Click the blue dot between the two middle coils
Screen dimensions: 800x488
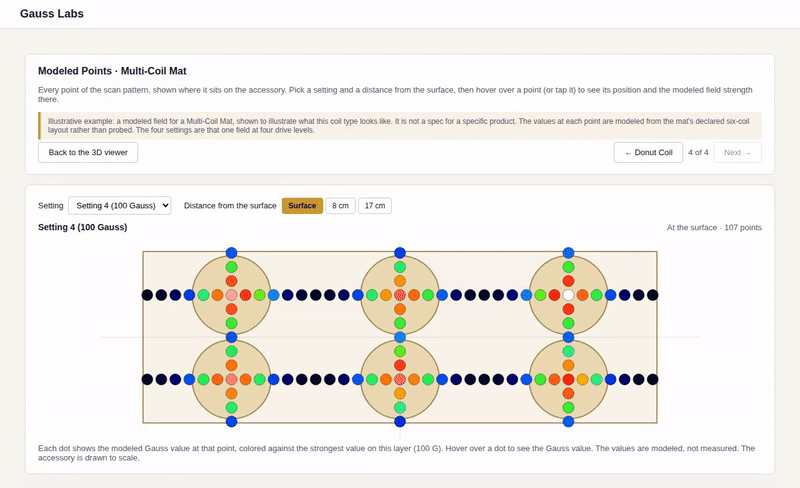[x=400, y=337]
